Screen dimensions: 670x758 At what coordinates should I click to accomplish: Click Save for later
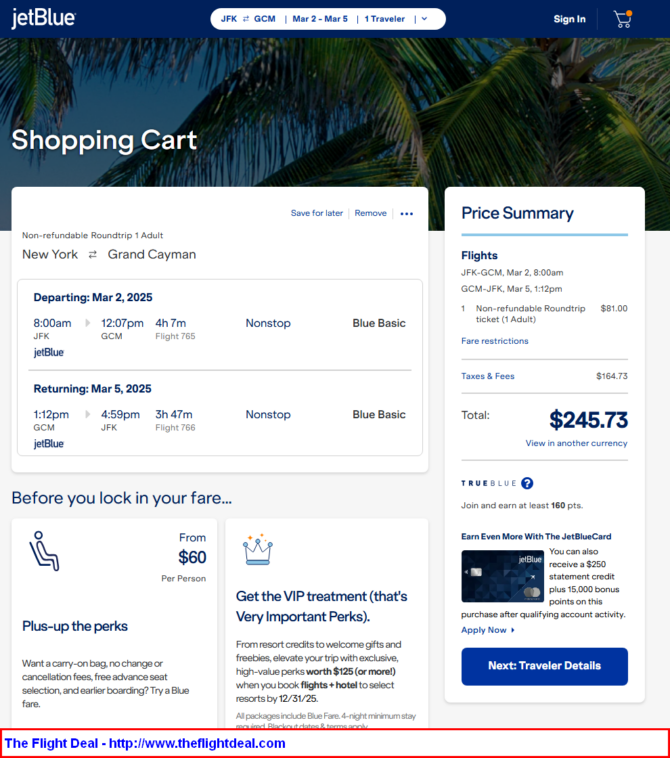tap(316, 213)
